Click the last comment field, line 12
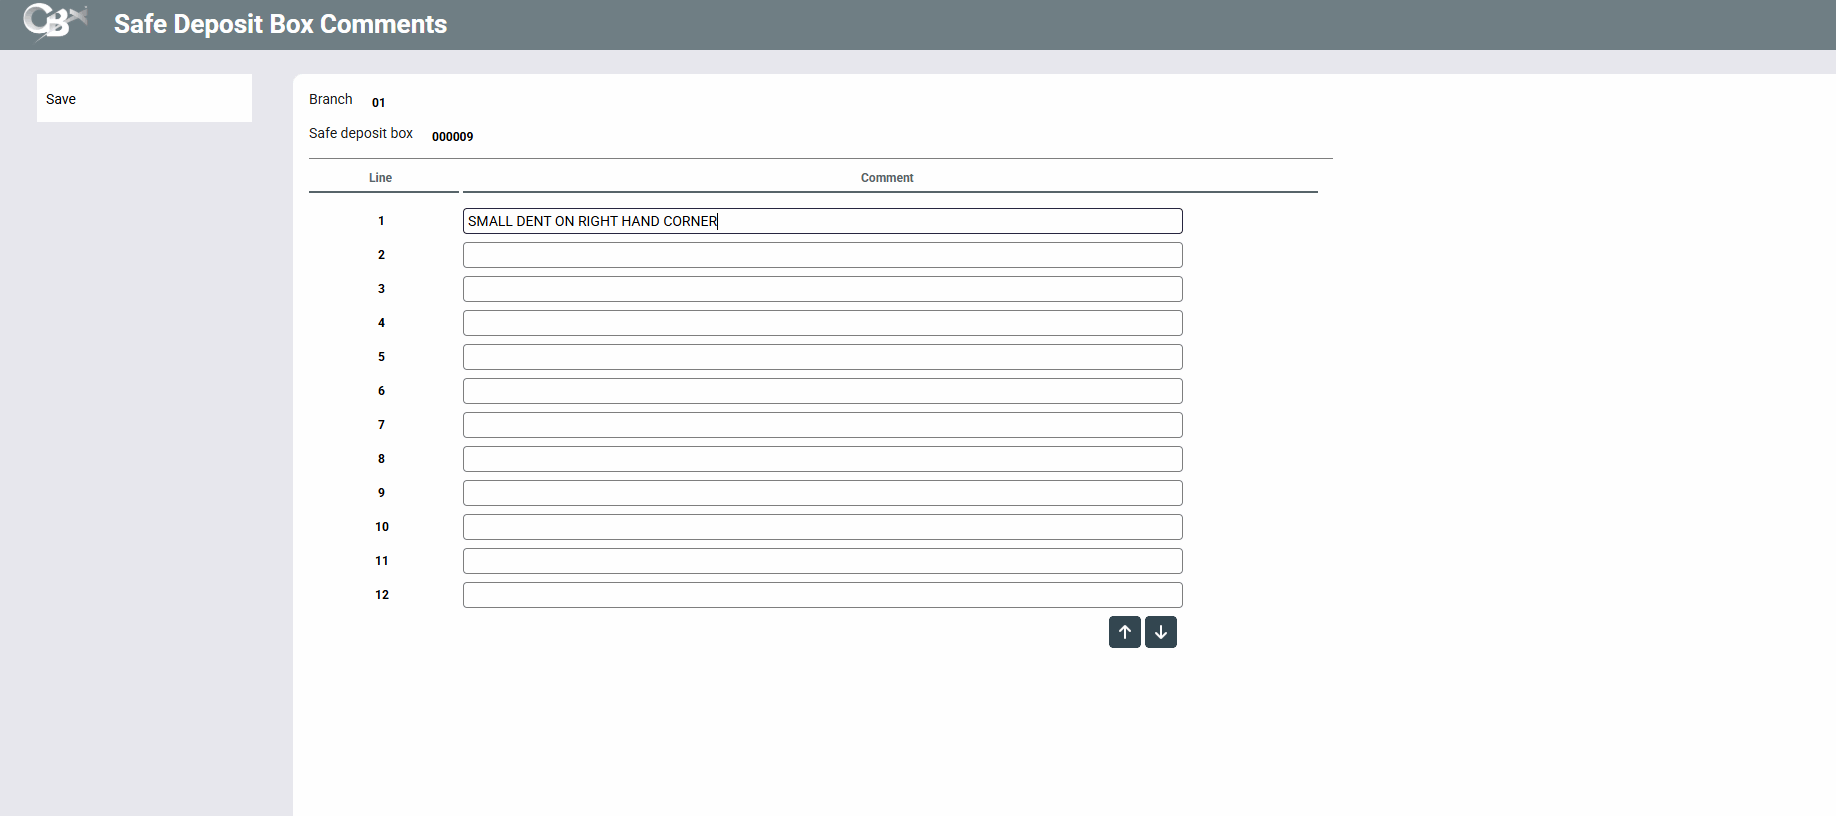 [x=822, y=595]
